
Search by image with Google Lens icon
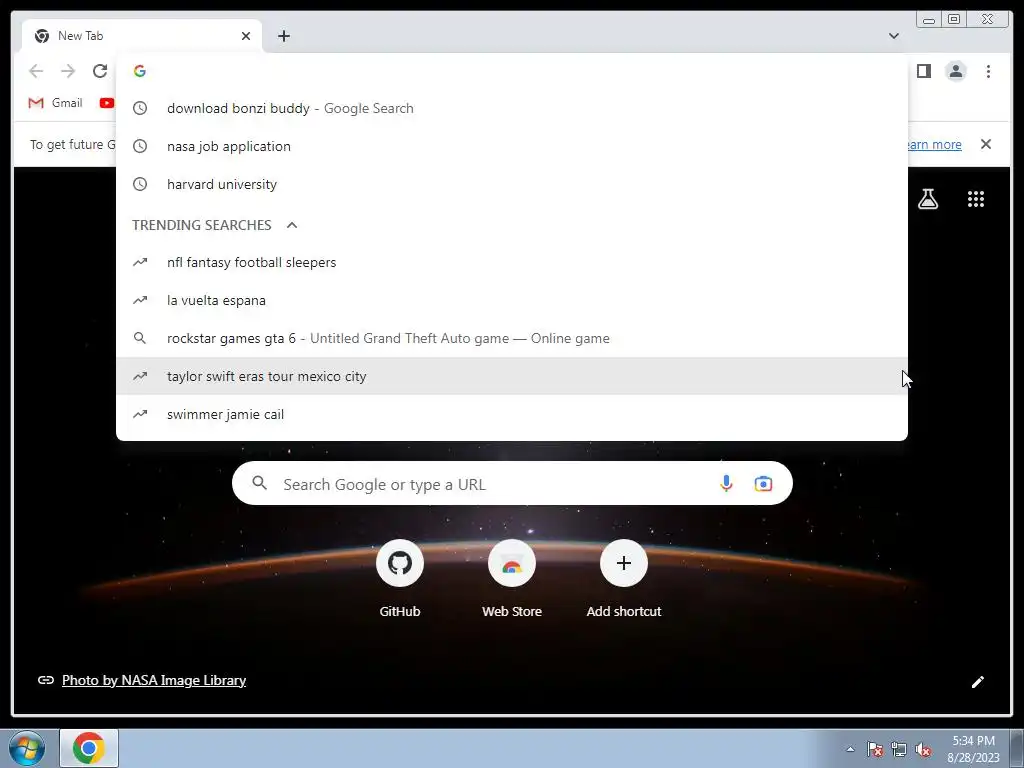(x=763, y=484)
